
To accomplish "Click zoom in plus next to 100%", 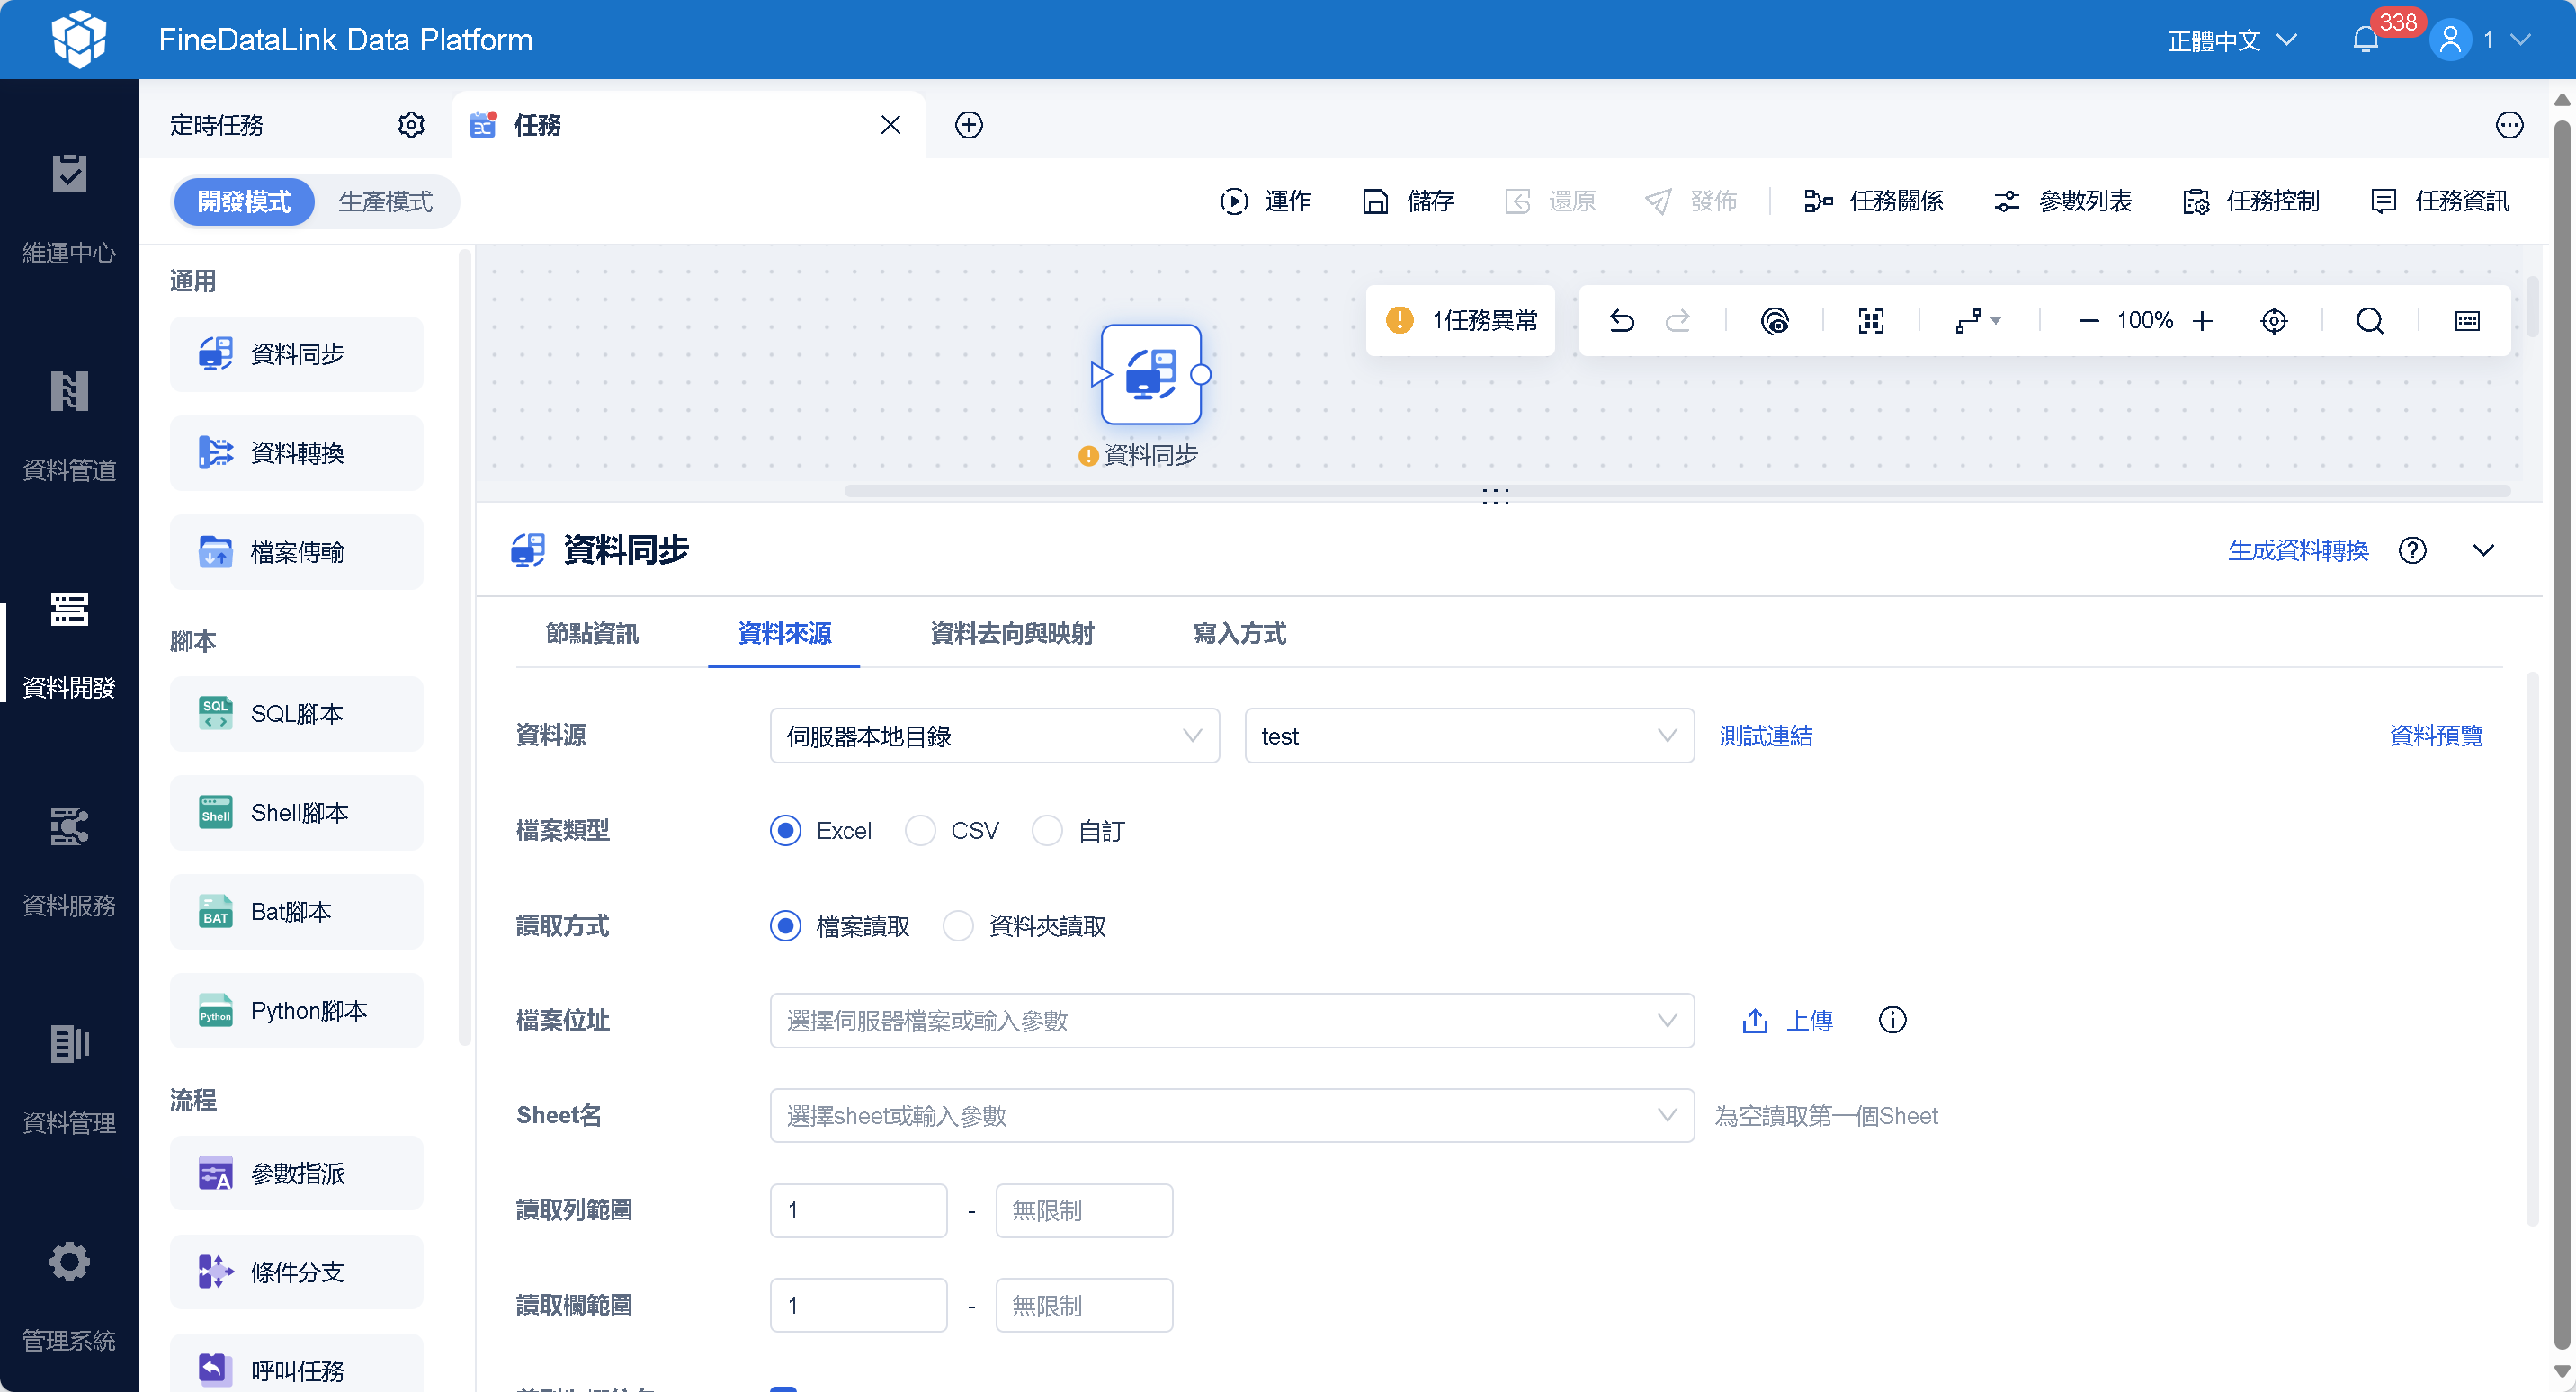I will 2202,320.
